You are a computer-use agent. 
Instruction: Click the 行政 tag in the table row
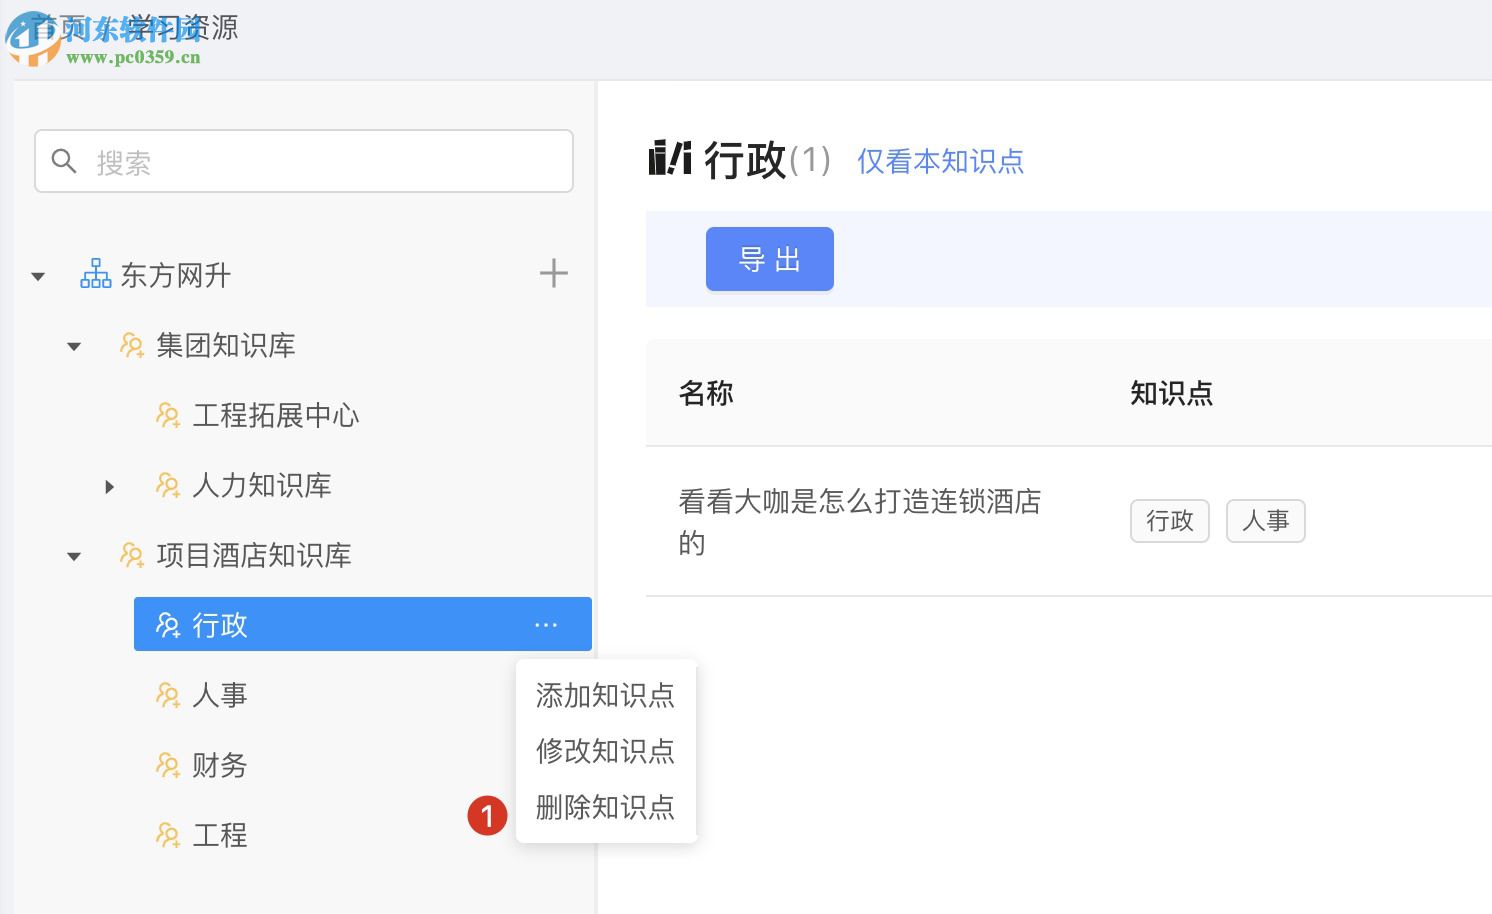[x=1170, y=521]
